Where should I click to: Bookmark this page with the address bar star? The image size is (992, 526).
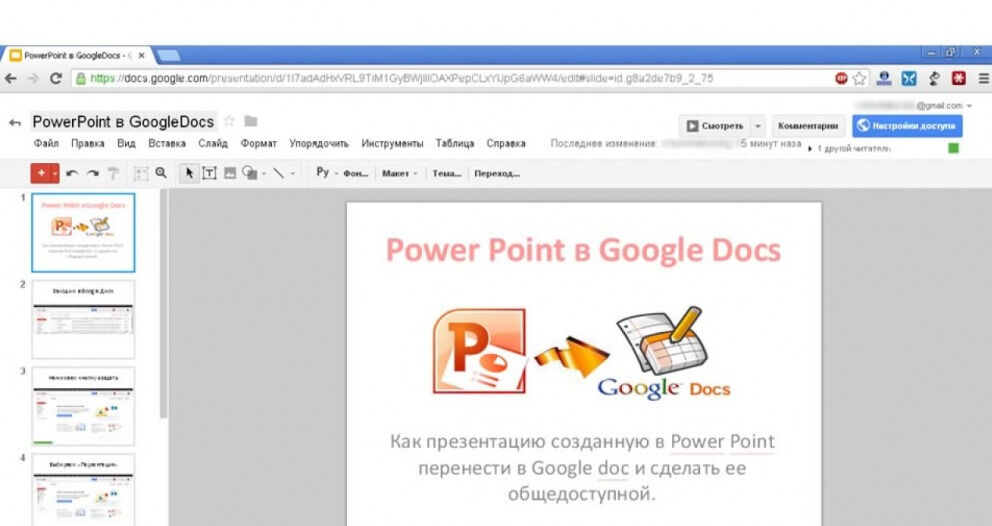pyautogui.click(x=859, y=78)
